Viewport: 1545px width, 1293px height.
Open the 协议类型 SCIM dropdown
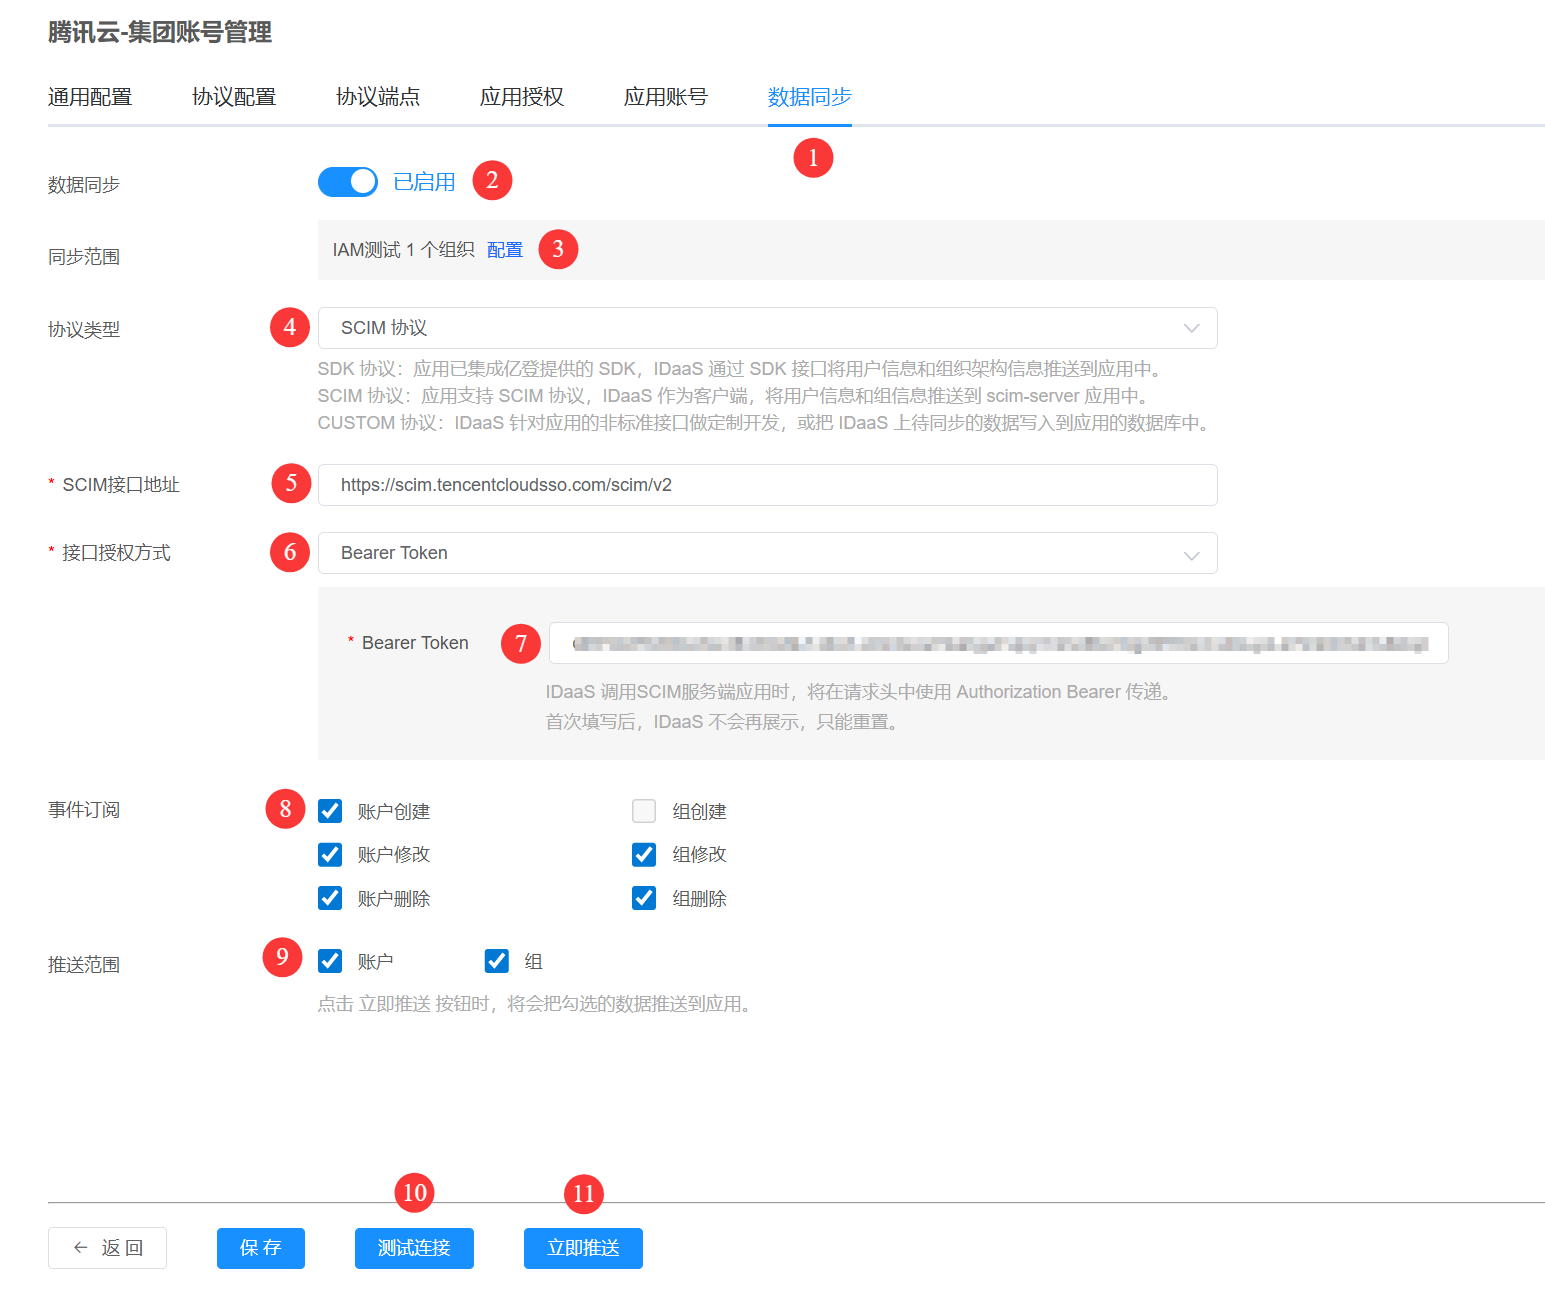pos(767,328)
